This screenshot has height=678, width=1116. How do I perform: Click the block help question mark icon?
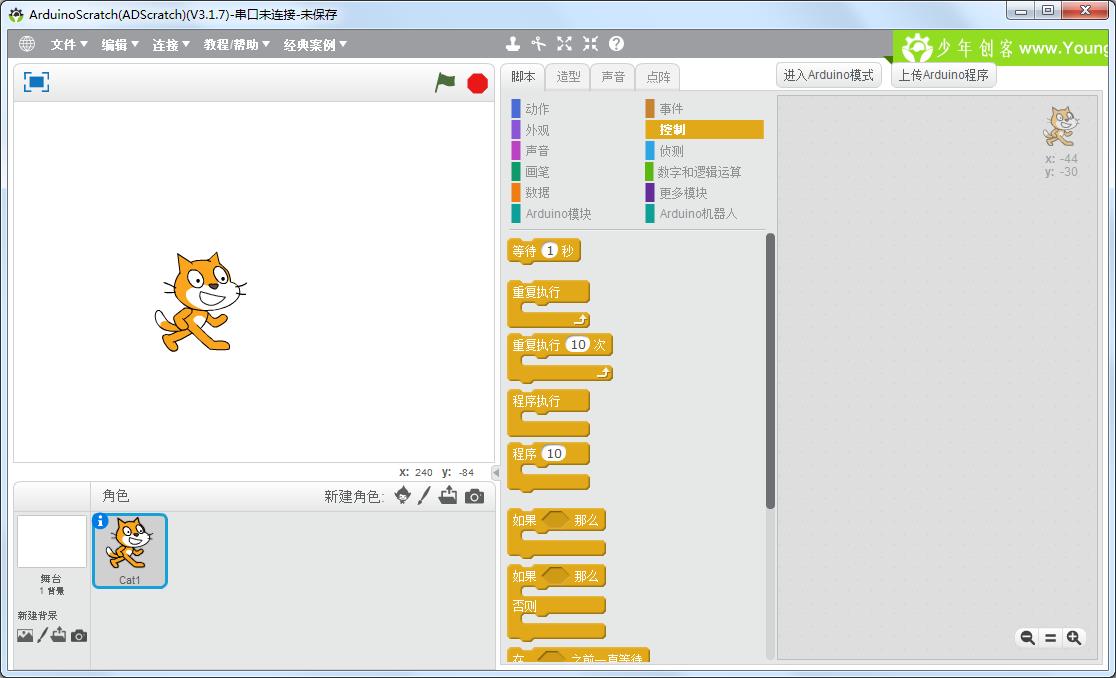tap(616, 44)
